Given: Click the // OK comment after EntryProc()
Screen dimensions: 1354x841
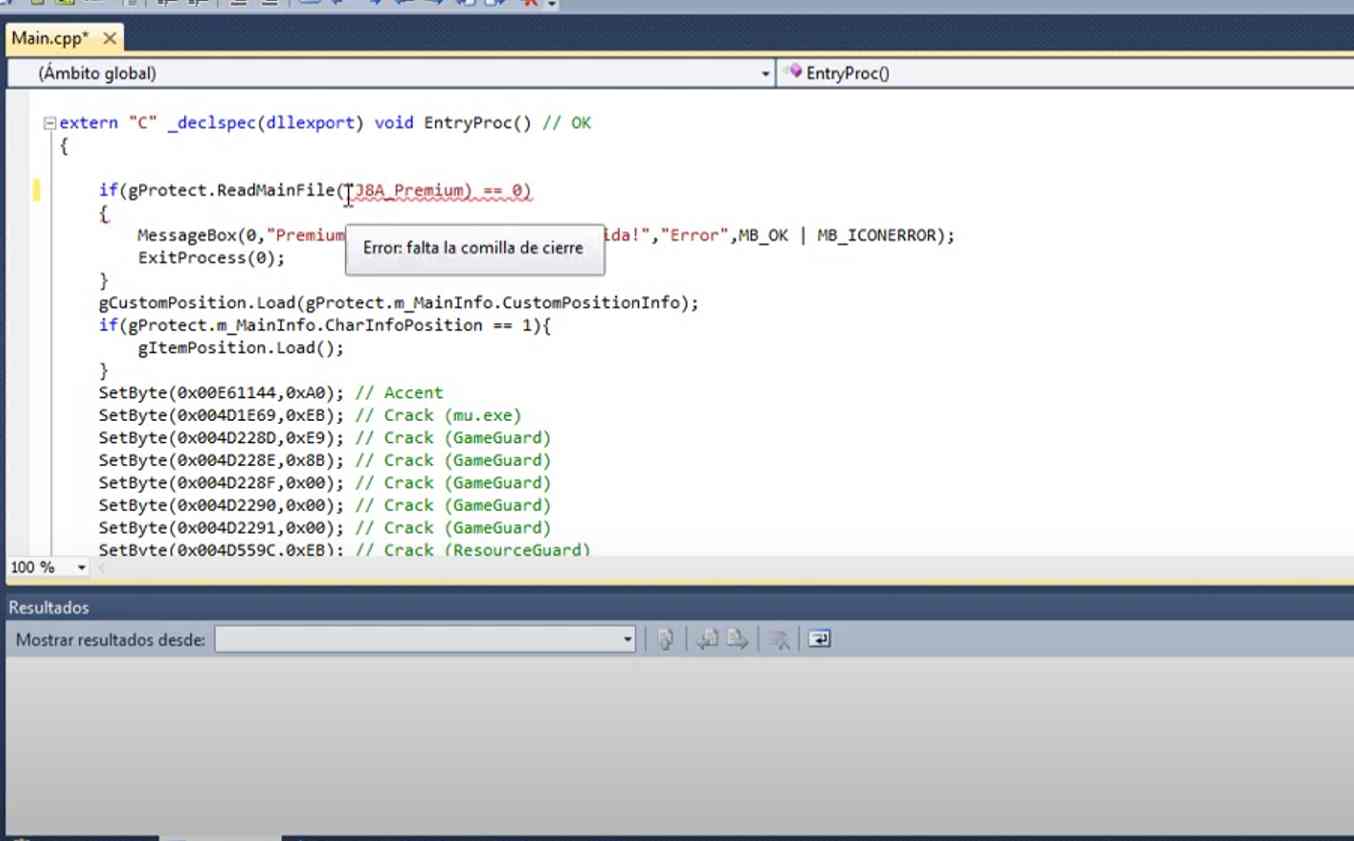Looking at the screenshot, I should pyautogui.click(x=567, y=123).
